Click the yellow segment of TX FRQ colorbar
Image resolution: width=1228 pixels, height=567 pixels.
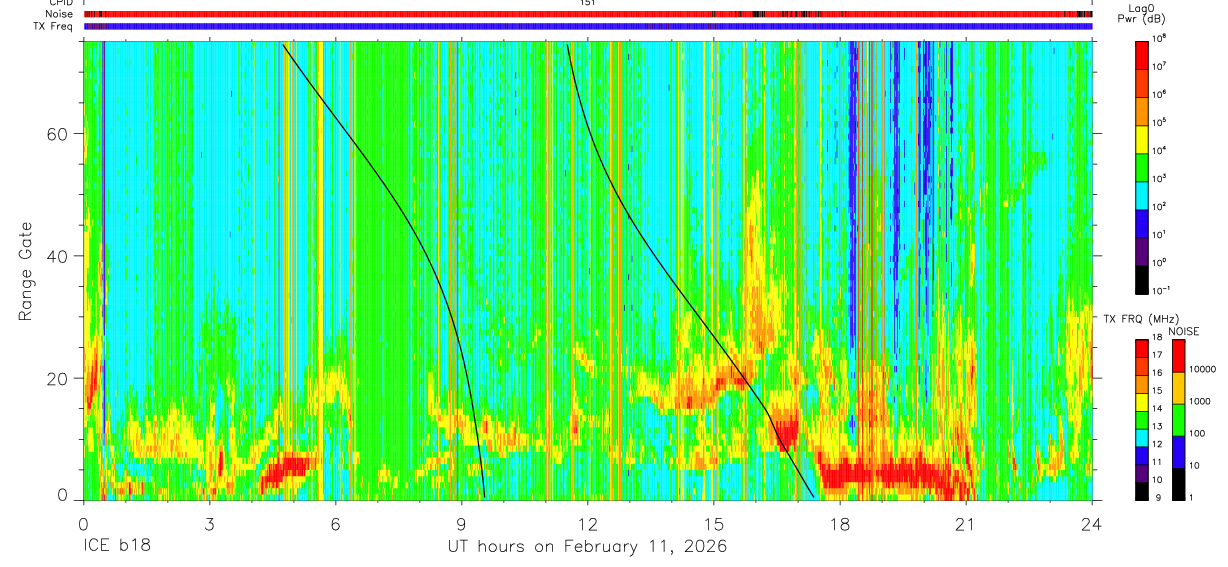(1144, 401)
